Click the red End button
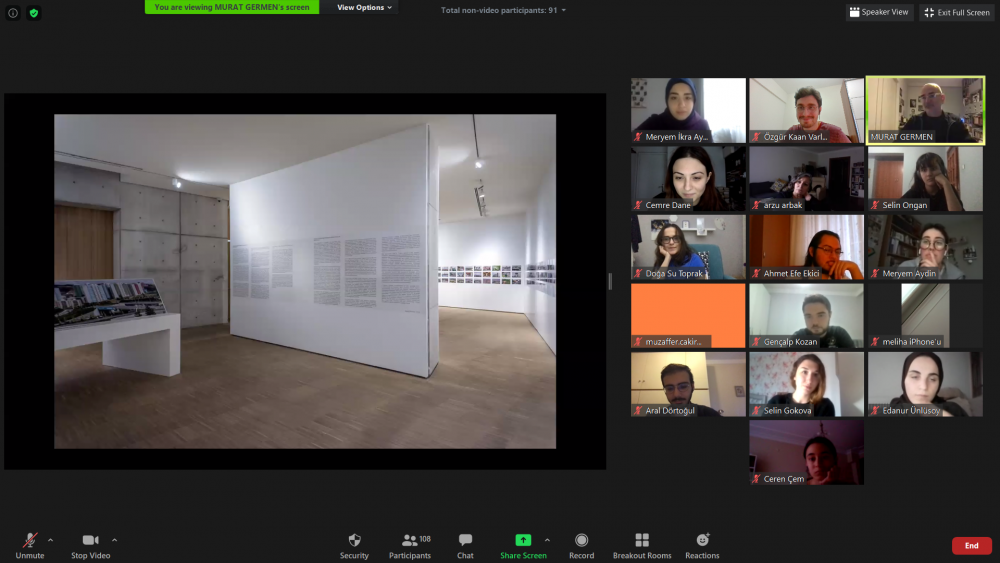This screenshot has height=563, width=1000. click(x=971, y=546)
